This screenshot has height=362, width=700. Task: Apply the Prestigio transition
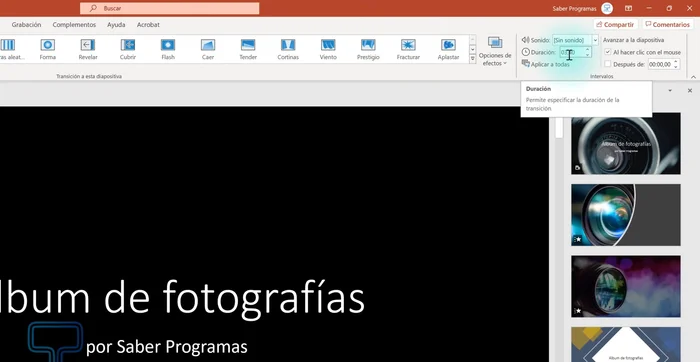click(x=368, y=49)
